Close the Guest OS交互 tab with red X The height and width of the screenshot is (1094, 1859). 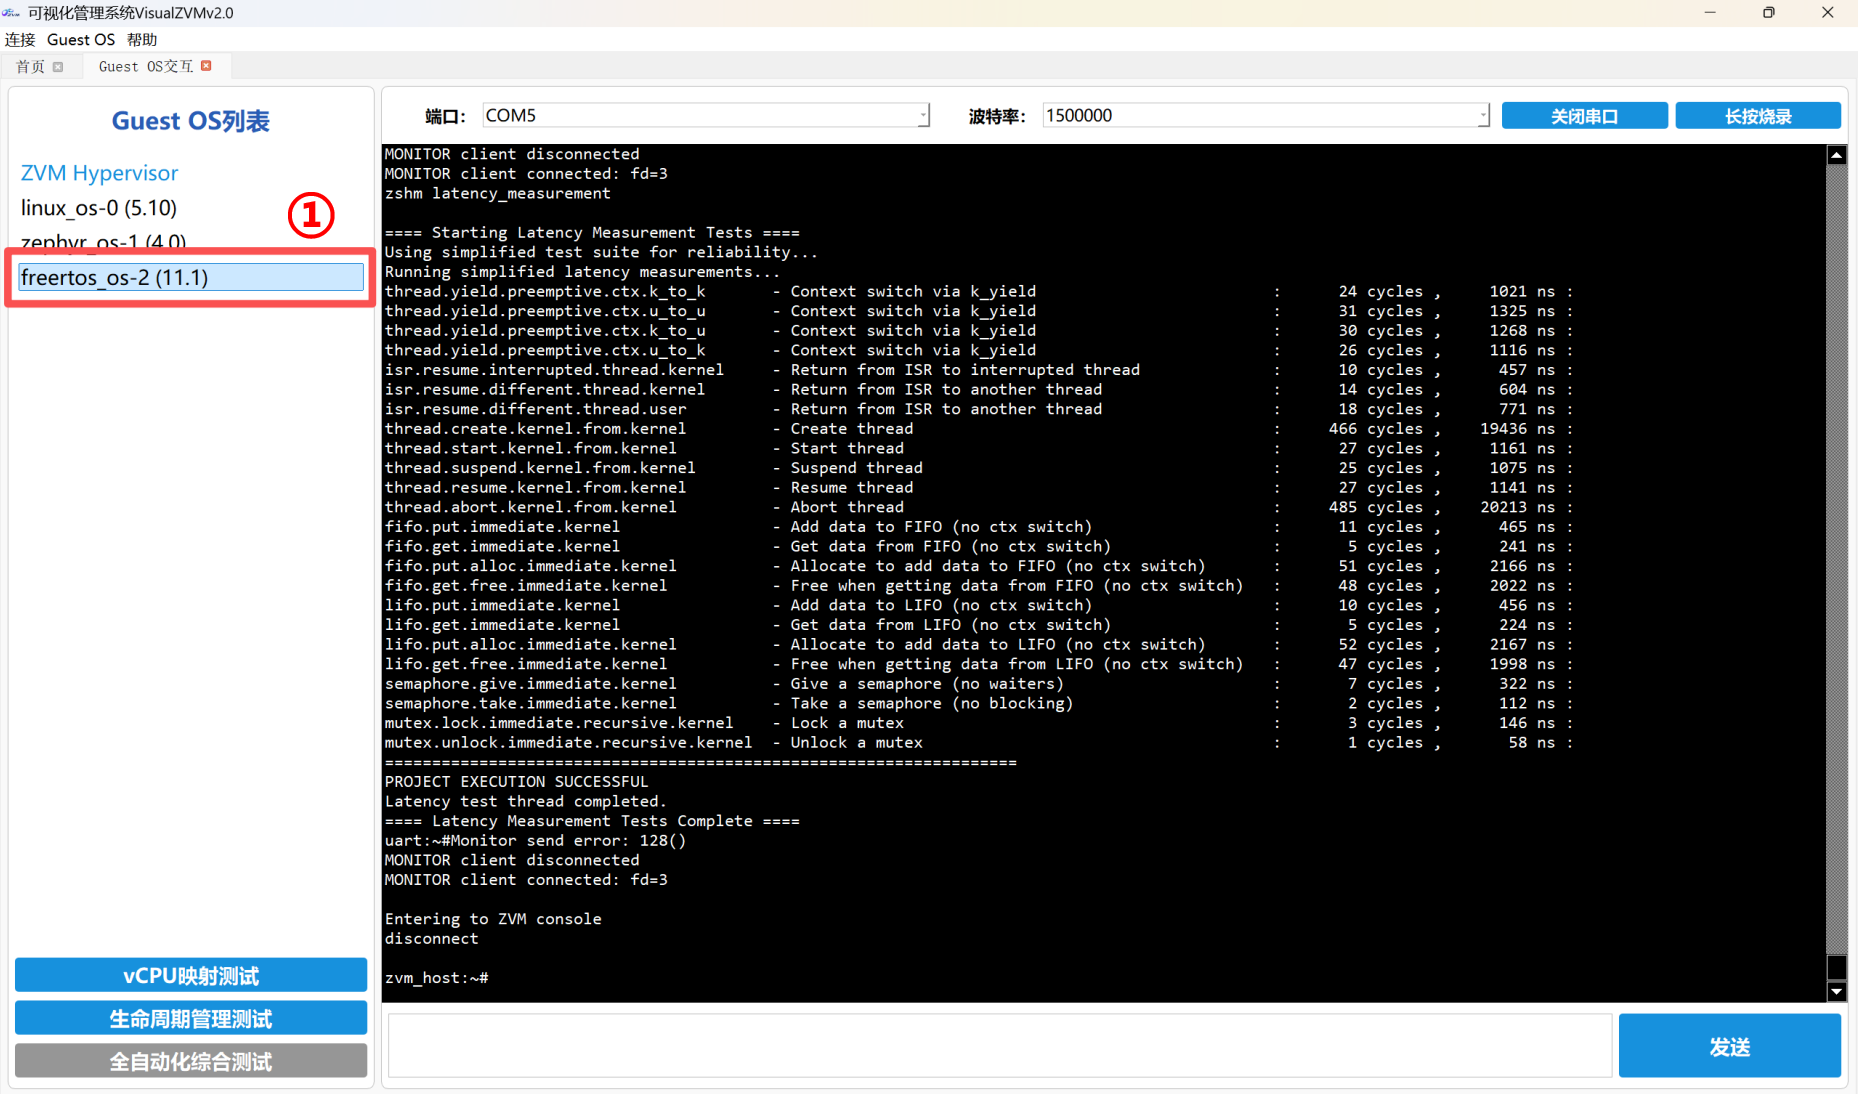(206, 66)
